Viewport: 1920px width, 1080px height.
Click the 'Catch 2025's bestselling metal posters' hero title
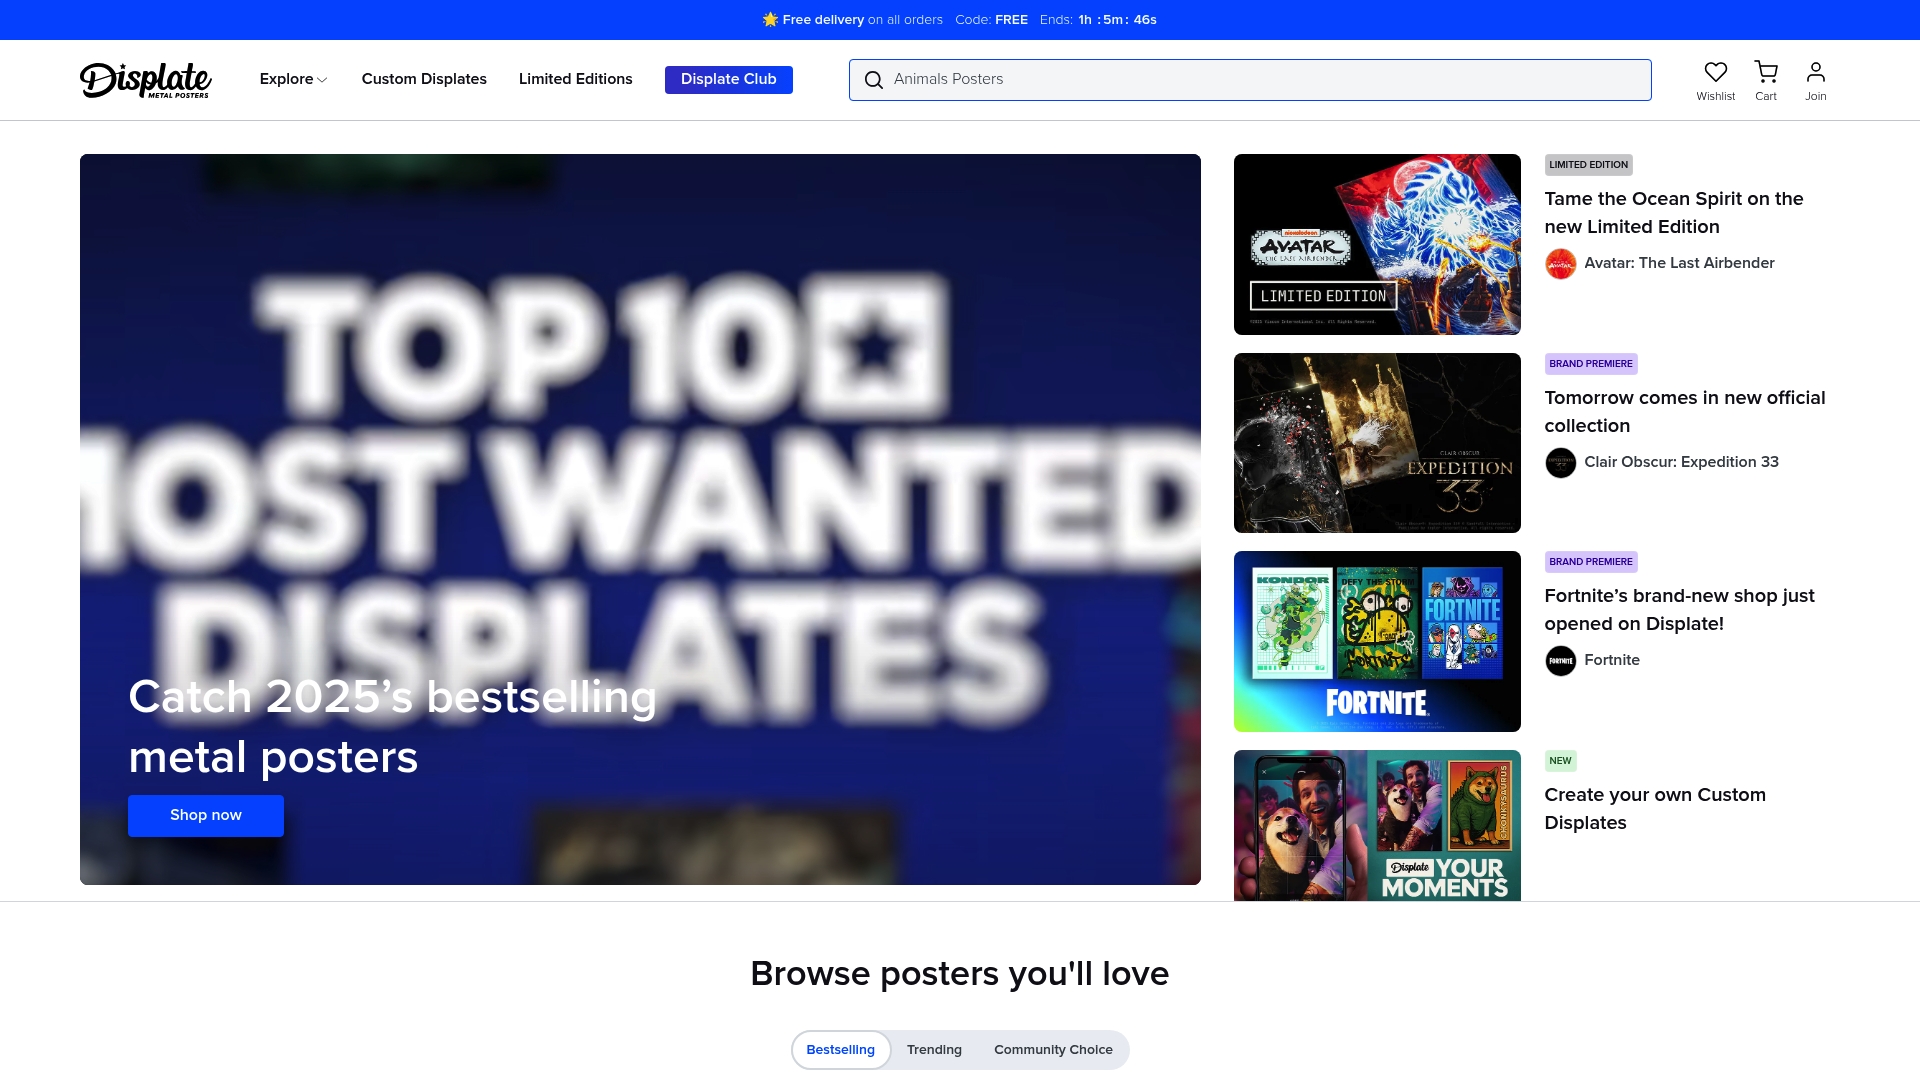392,727
